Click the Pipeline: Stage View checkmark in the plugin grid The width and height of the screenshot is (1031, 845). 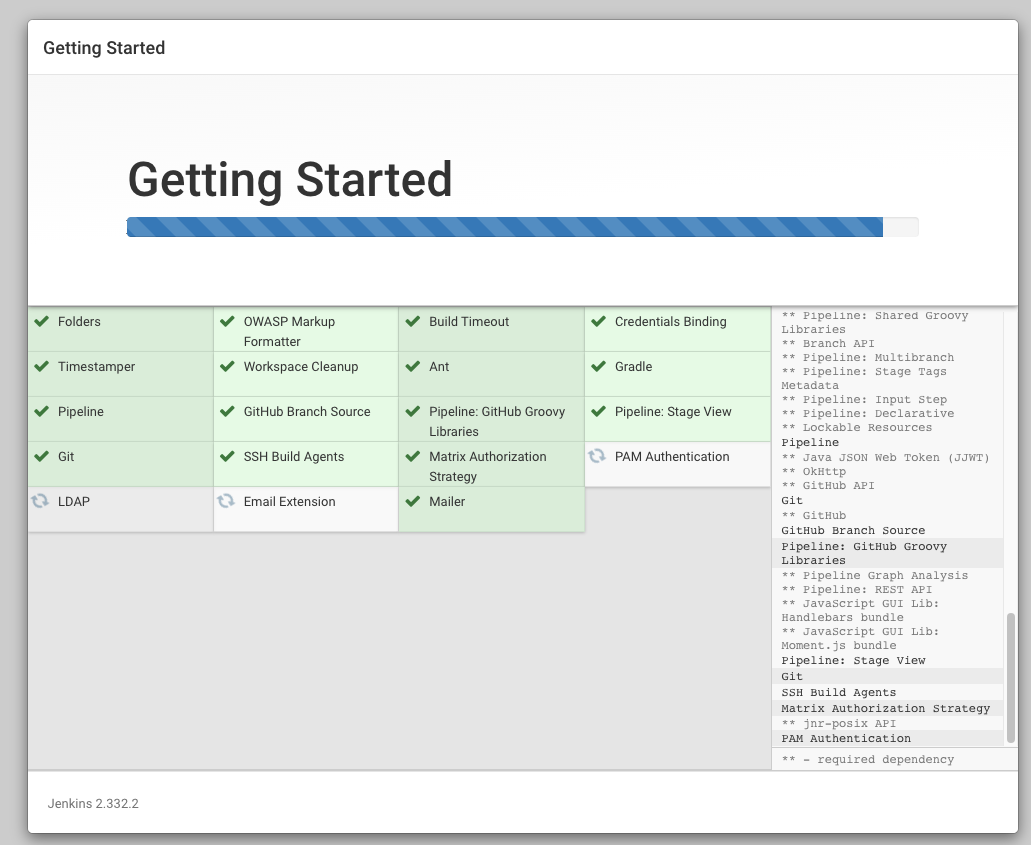(598, 412)
